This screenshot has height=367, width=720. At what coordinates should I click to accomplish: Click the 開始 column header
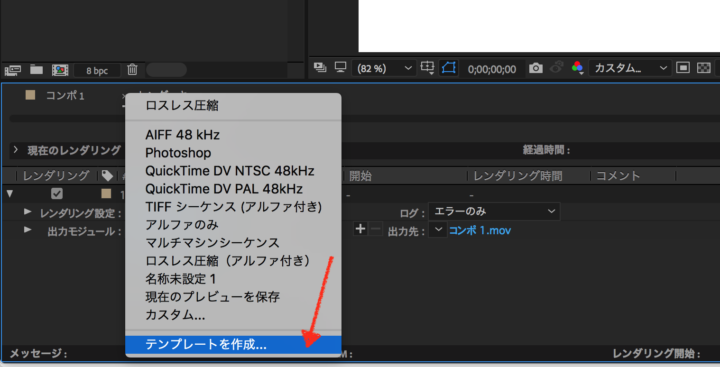[x=360, y=176]
